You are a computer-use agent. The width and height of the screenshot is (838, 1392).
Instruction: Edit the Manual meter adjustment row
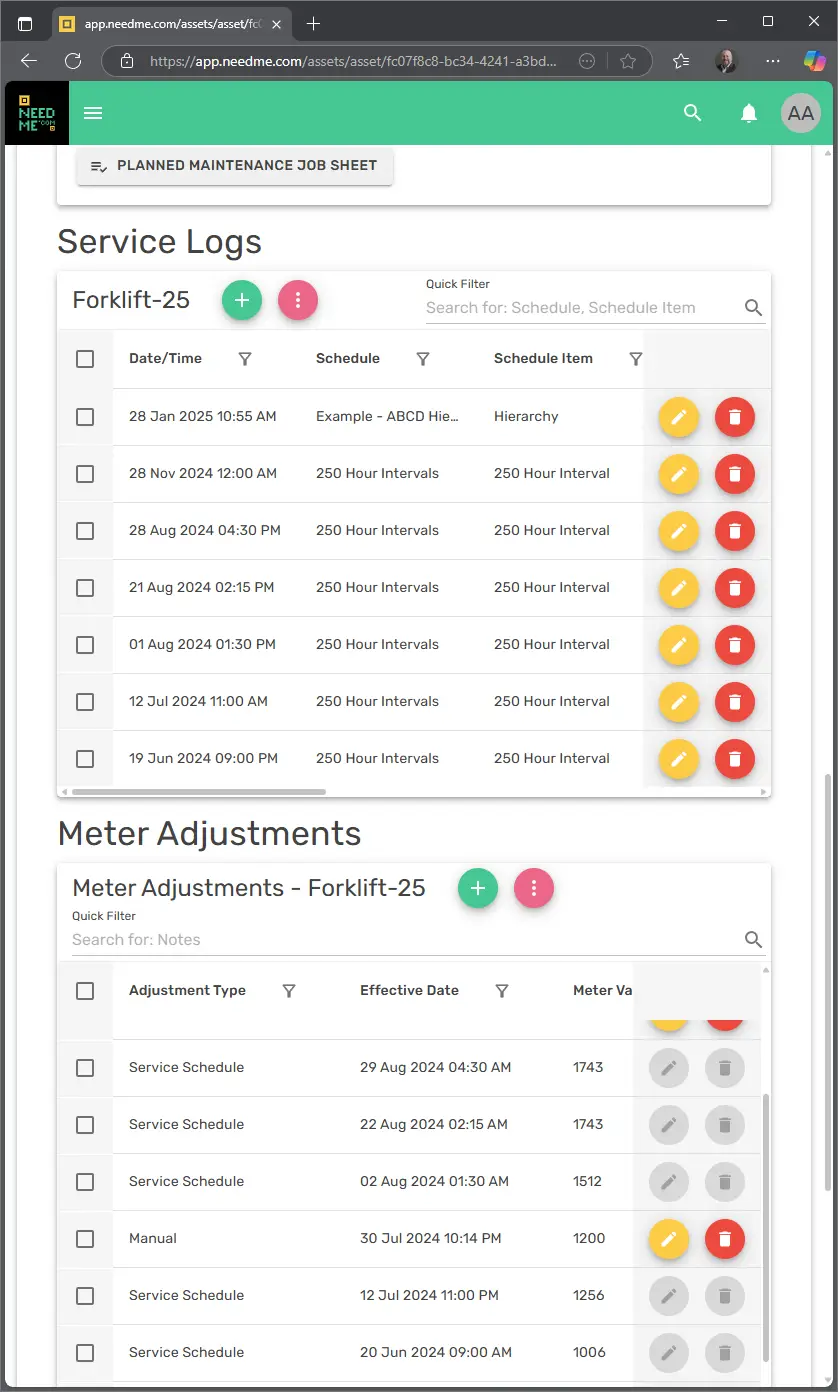(x=669, y=1239)
